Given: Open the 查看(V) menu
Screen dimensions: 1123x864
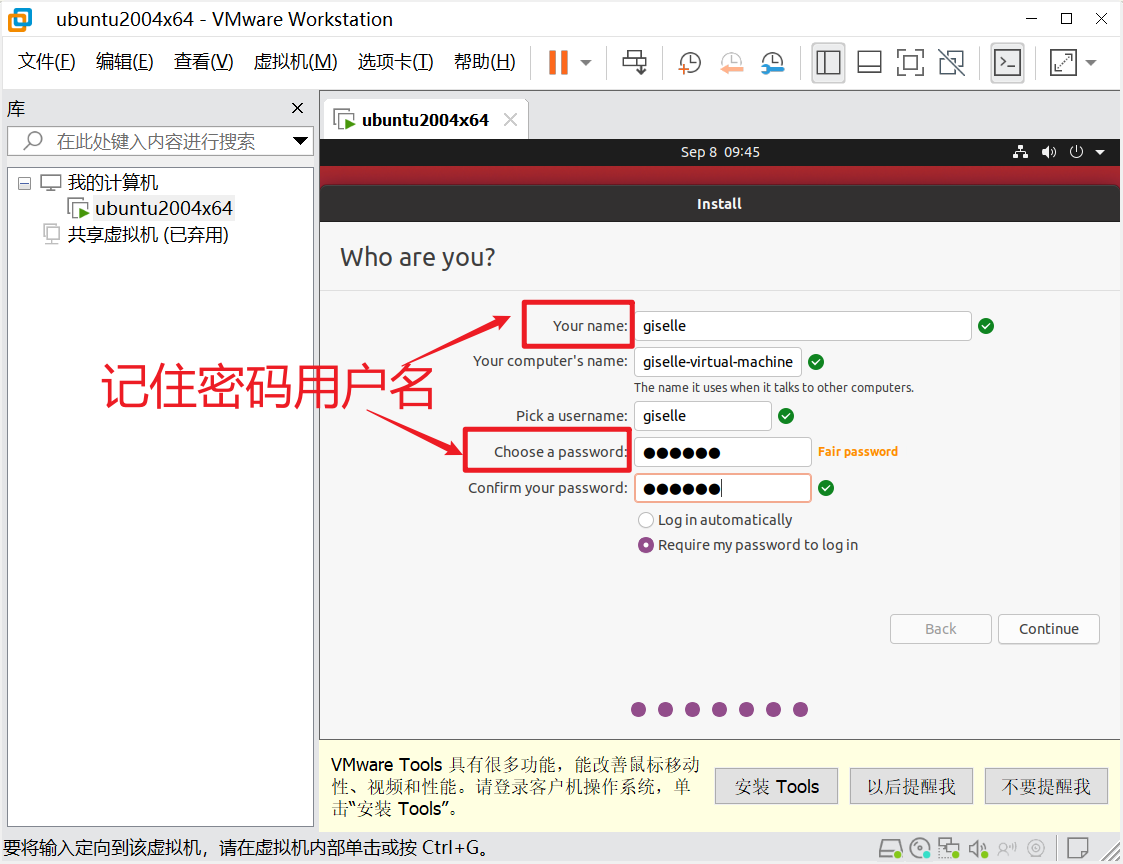Looking at the screenshot, I should point(203,62).
